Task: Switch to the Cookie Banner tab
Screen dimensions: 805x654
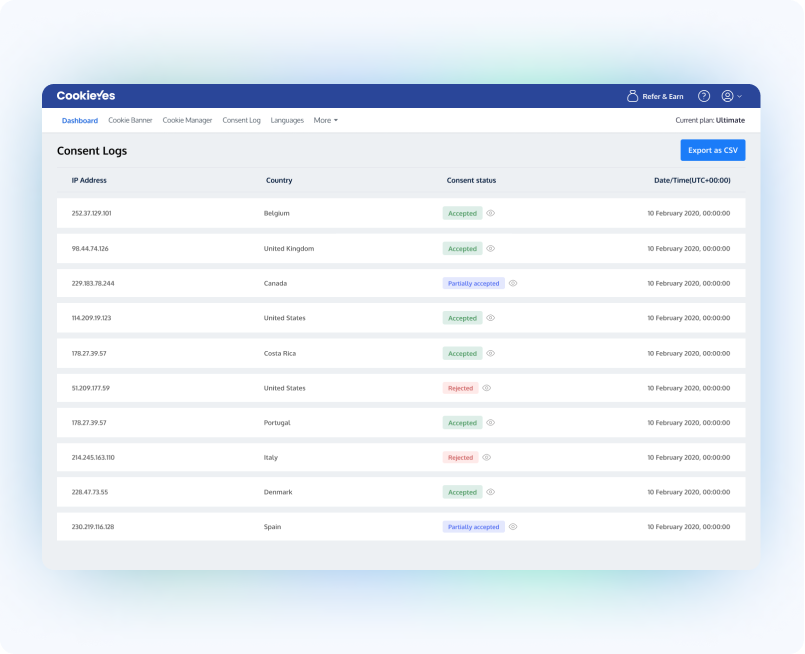Action: coord(130,120)
